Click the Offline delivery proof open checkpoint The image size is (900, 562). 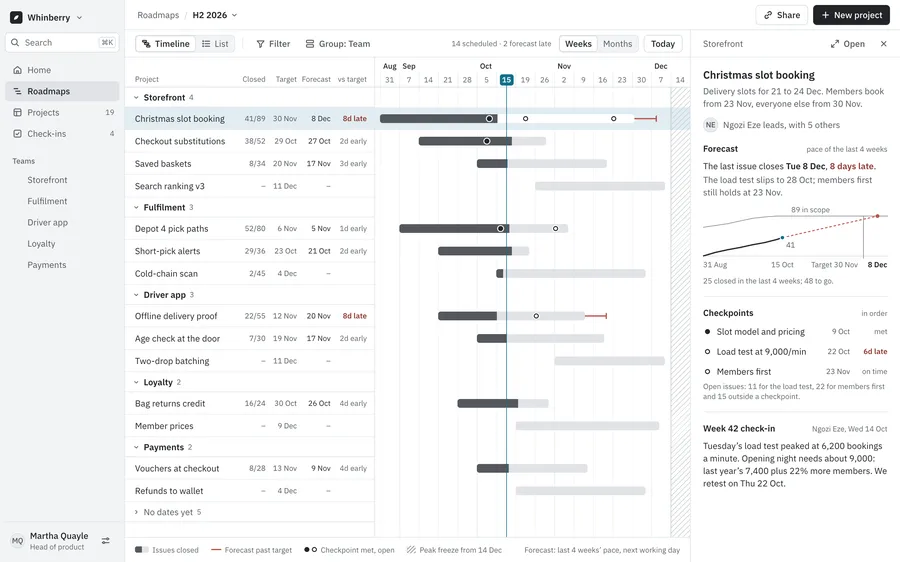536,316
